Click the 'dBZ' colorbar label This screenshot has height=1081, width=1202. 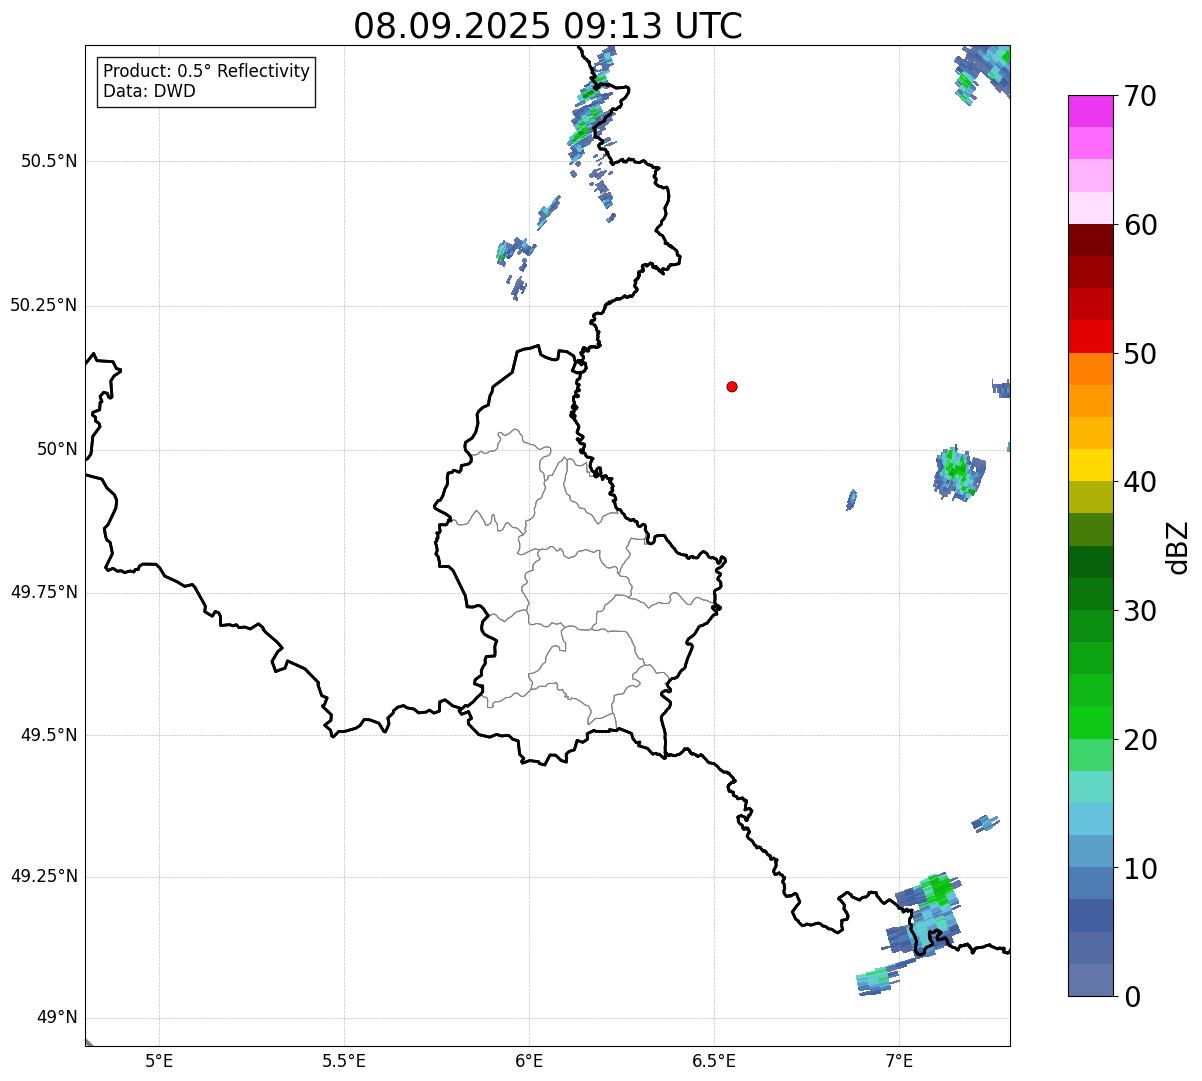coord(1178,547)
